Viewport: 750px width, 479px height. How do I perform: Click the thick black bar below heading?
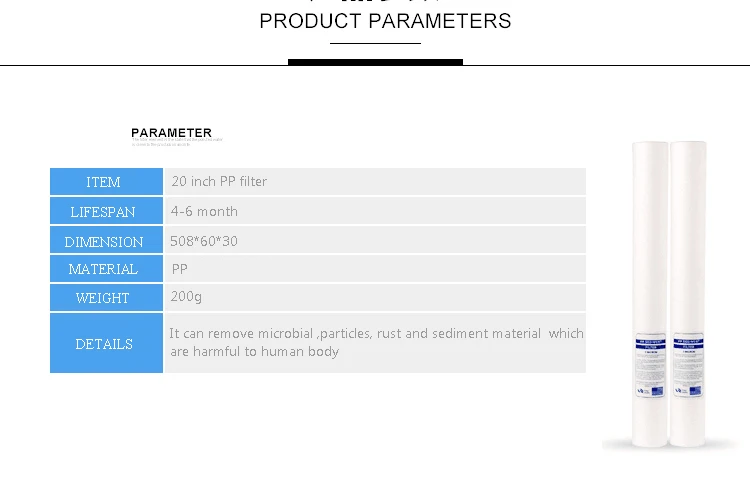375,62
